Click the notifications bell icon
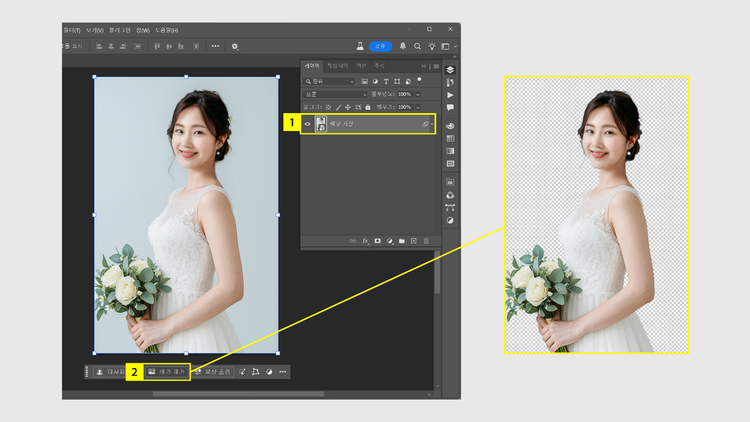The width and height of the screenshot is (750, 422). 404,46
